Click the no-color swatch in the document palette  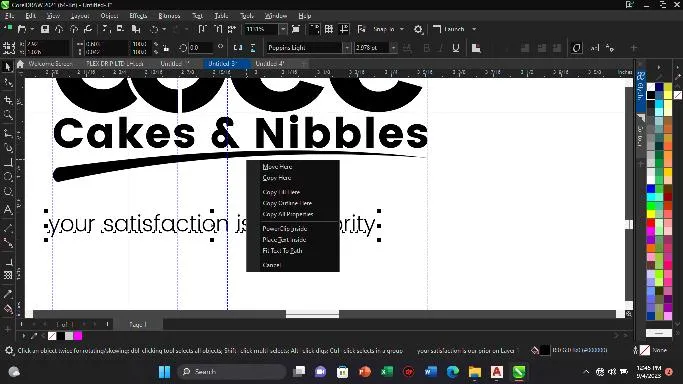click(52, 336)
